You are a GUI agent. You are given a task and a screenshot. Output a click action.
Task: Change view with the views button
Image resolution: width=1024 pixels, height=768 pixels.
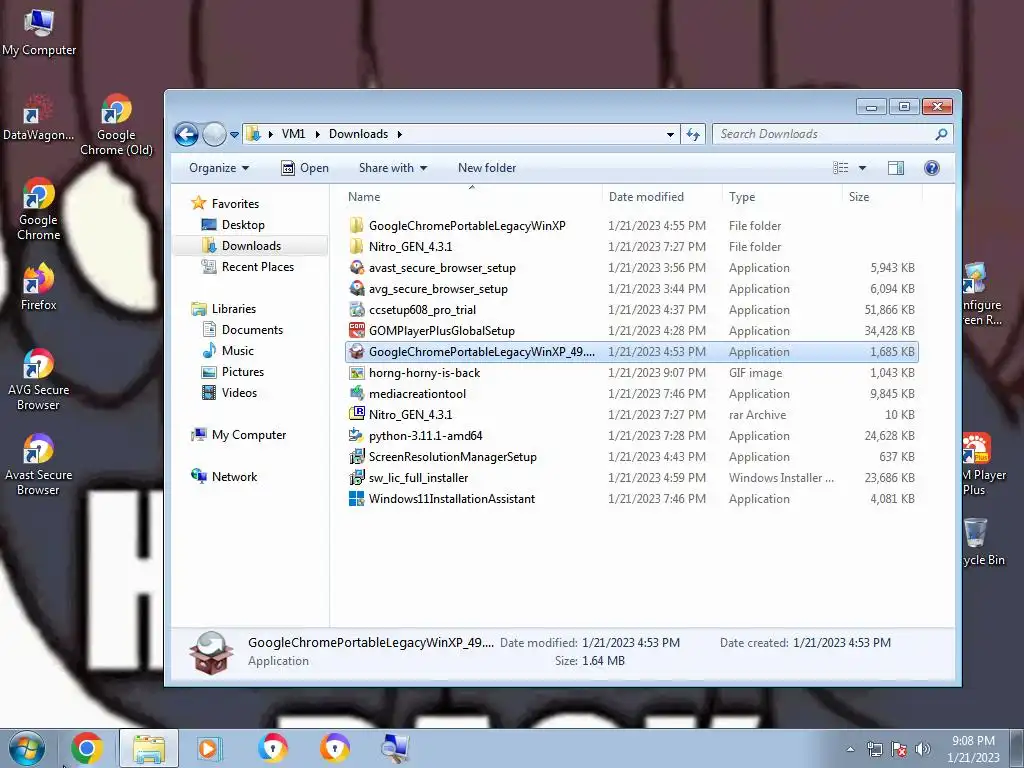coord(840,168)
